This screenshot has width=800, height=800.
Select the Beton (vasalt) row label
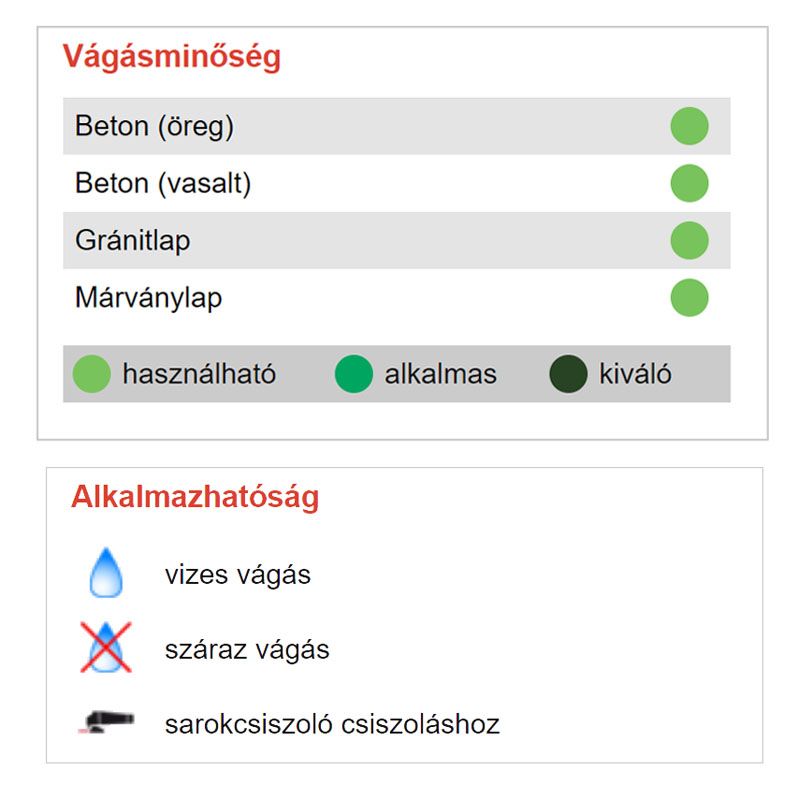tap(163, 184)
